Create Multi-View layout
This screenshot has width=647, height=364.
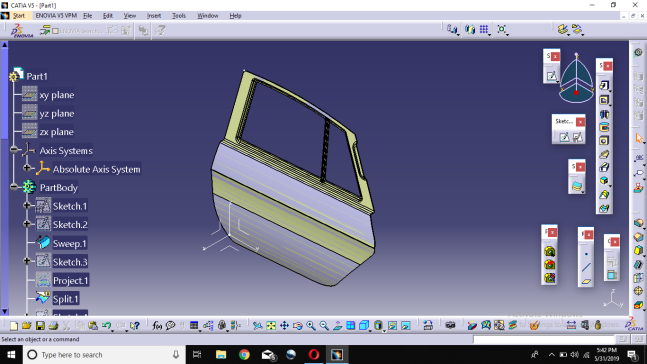[x=350, y=326]
